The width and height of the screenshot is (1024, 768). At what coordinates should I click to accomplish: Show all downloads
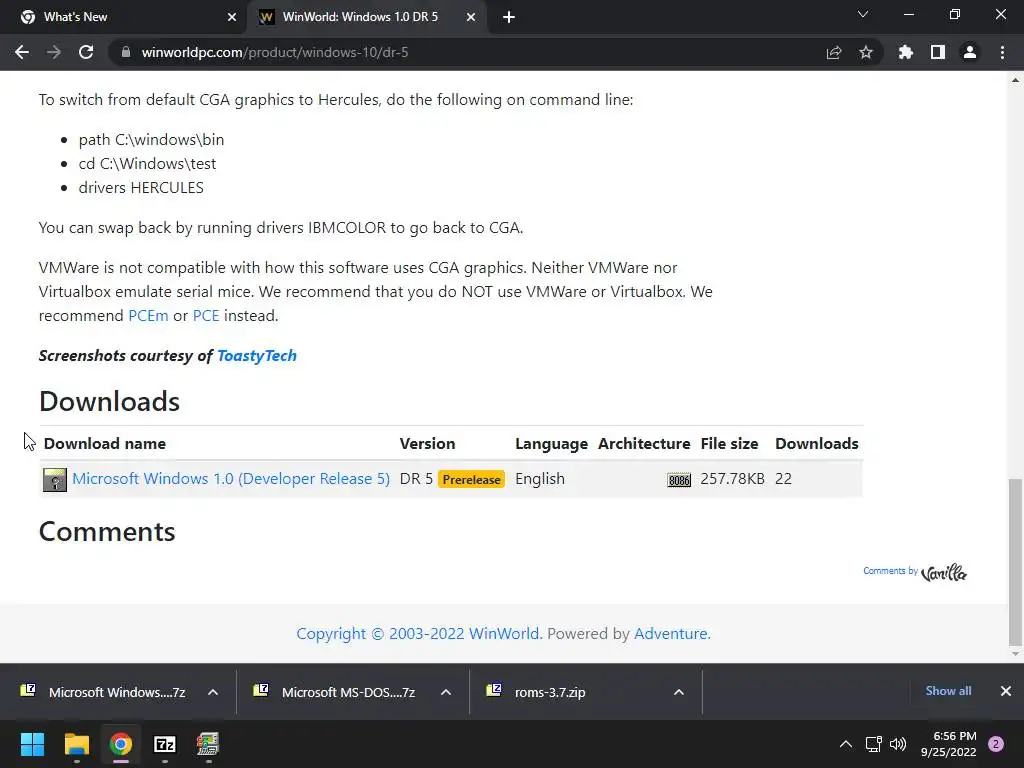[x=948, y=691]
